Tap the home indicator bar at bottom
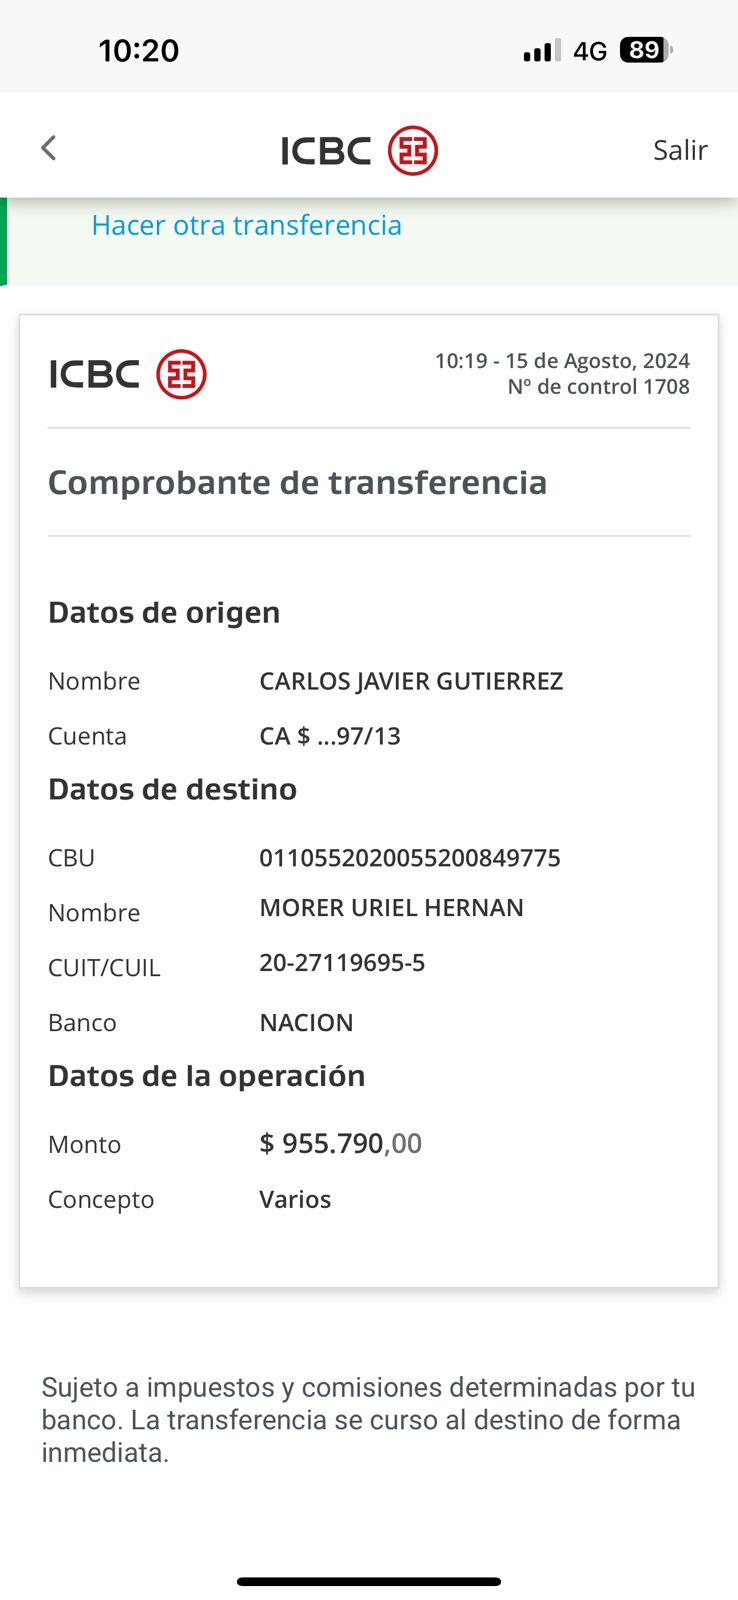738x1600 pixels. pyautogui.click(x=369, y=1581)
